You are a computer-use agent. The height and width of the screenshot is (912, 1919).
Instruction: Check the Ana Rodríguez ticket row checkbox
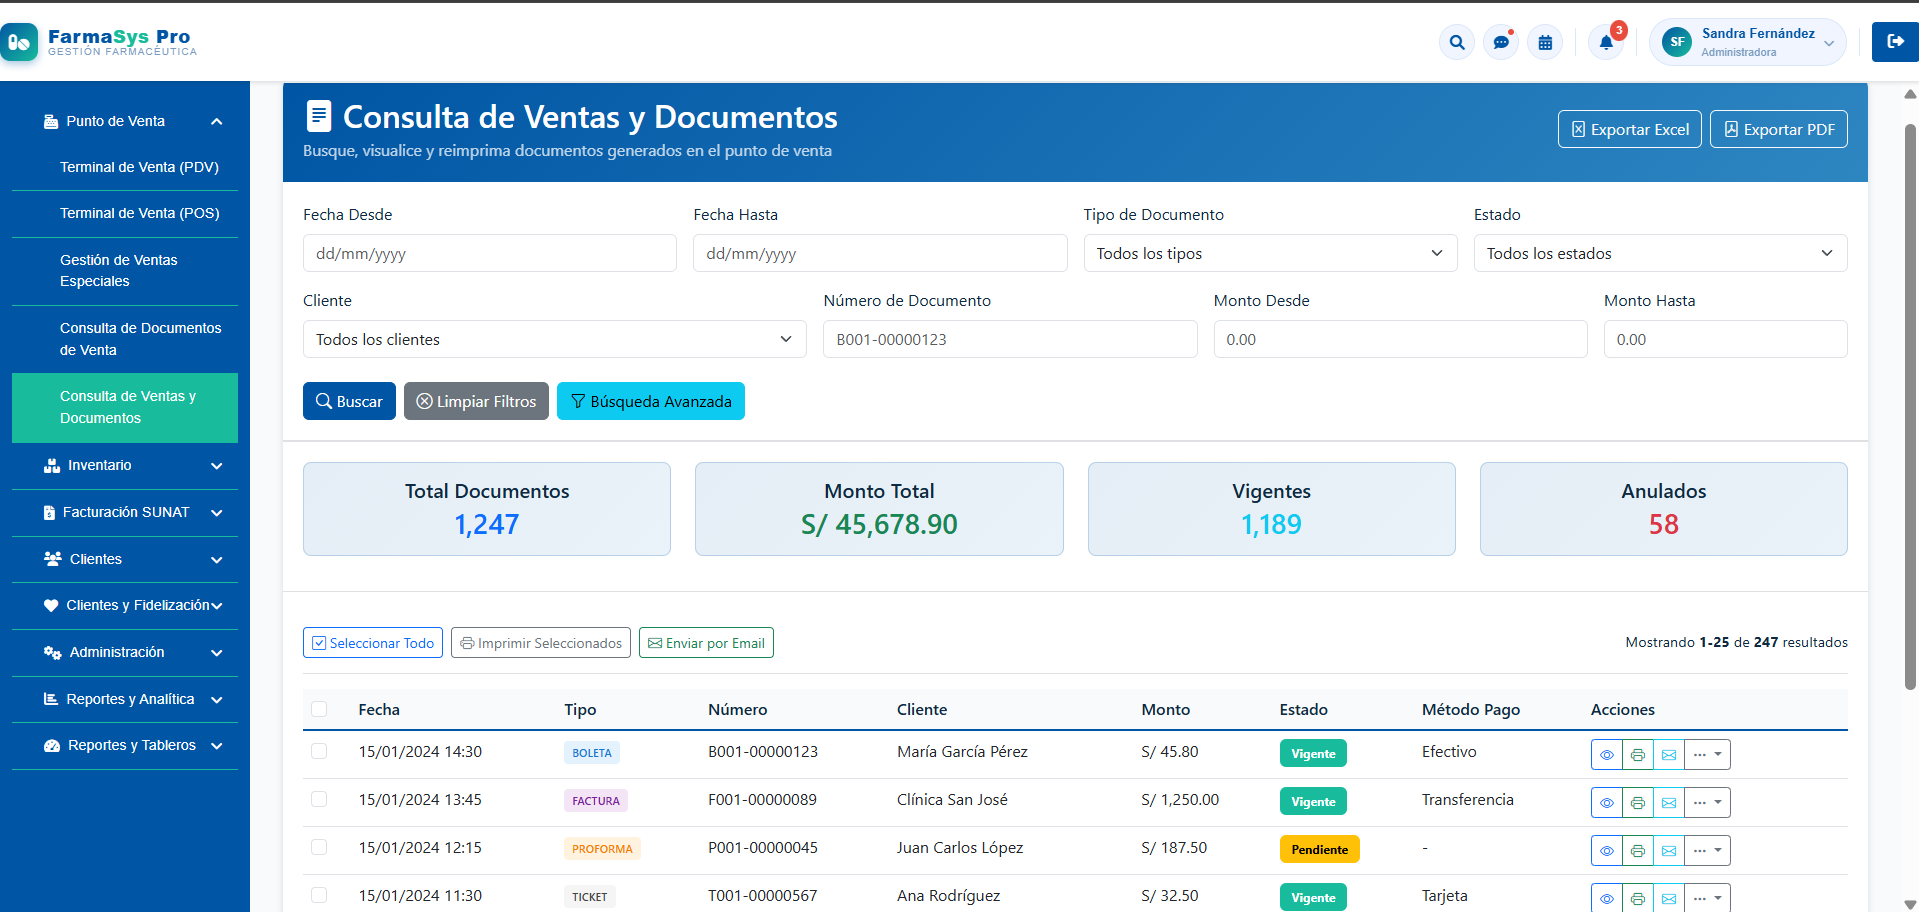point(319,896)
